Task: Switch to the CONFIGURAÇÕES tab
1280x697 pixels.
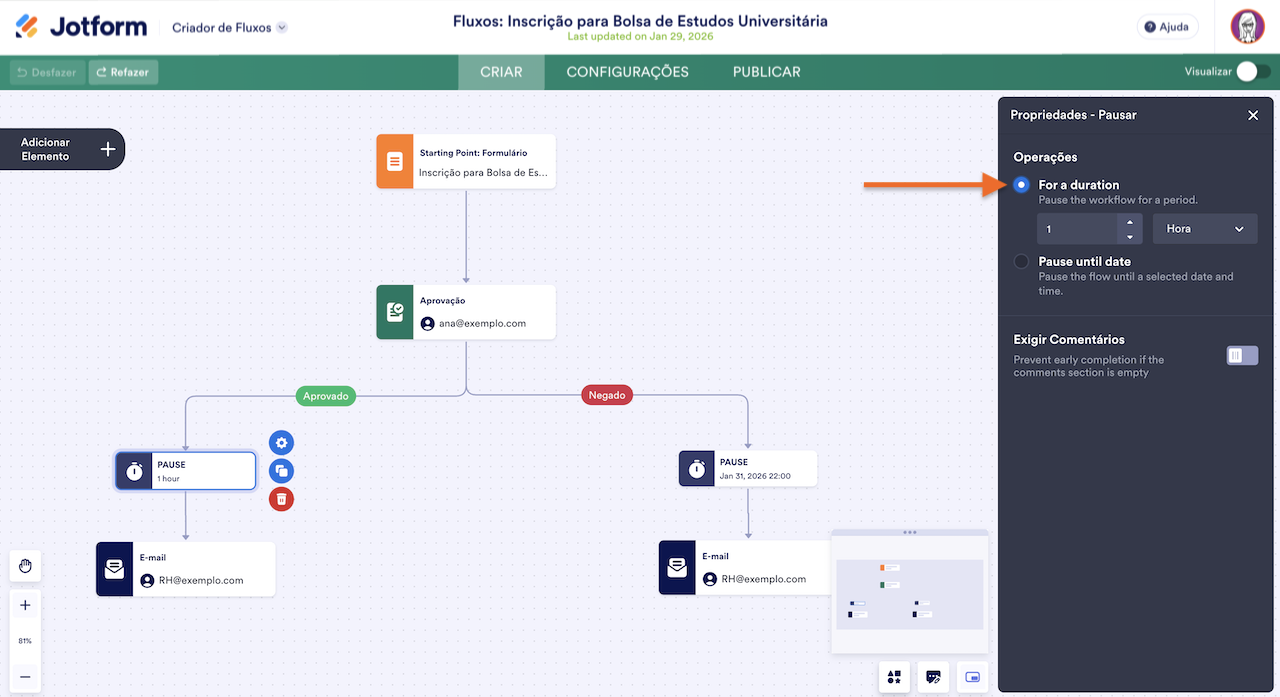Action: [x=627, y=72]
